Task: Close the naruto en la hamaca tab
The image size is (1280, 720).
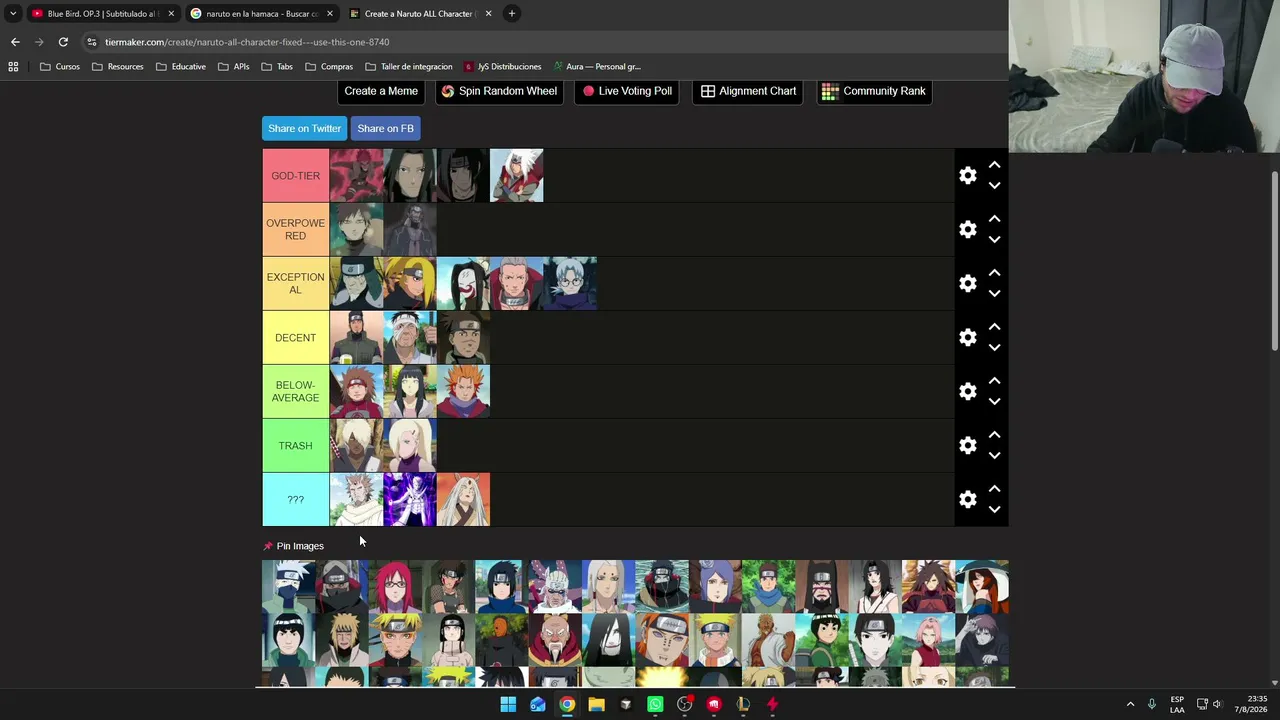Action: point(329,14)
